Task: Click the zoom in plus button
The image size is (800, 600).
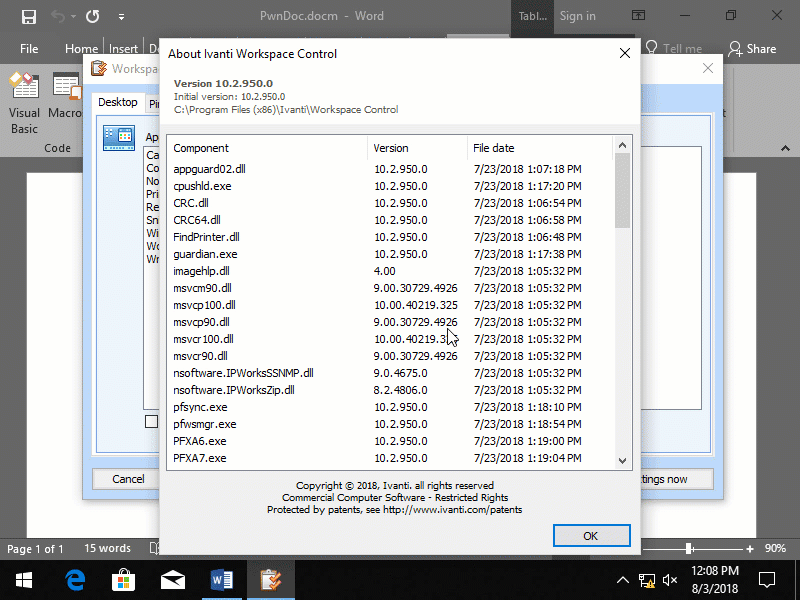Action: click(749, 549)
